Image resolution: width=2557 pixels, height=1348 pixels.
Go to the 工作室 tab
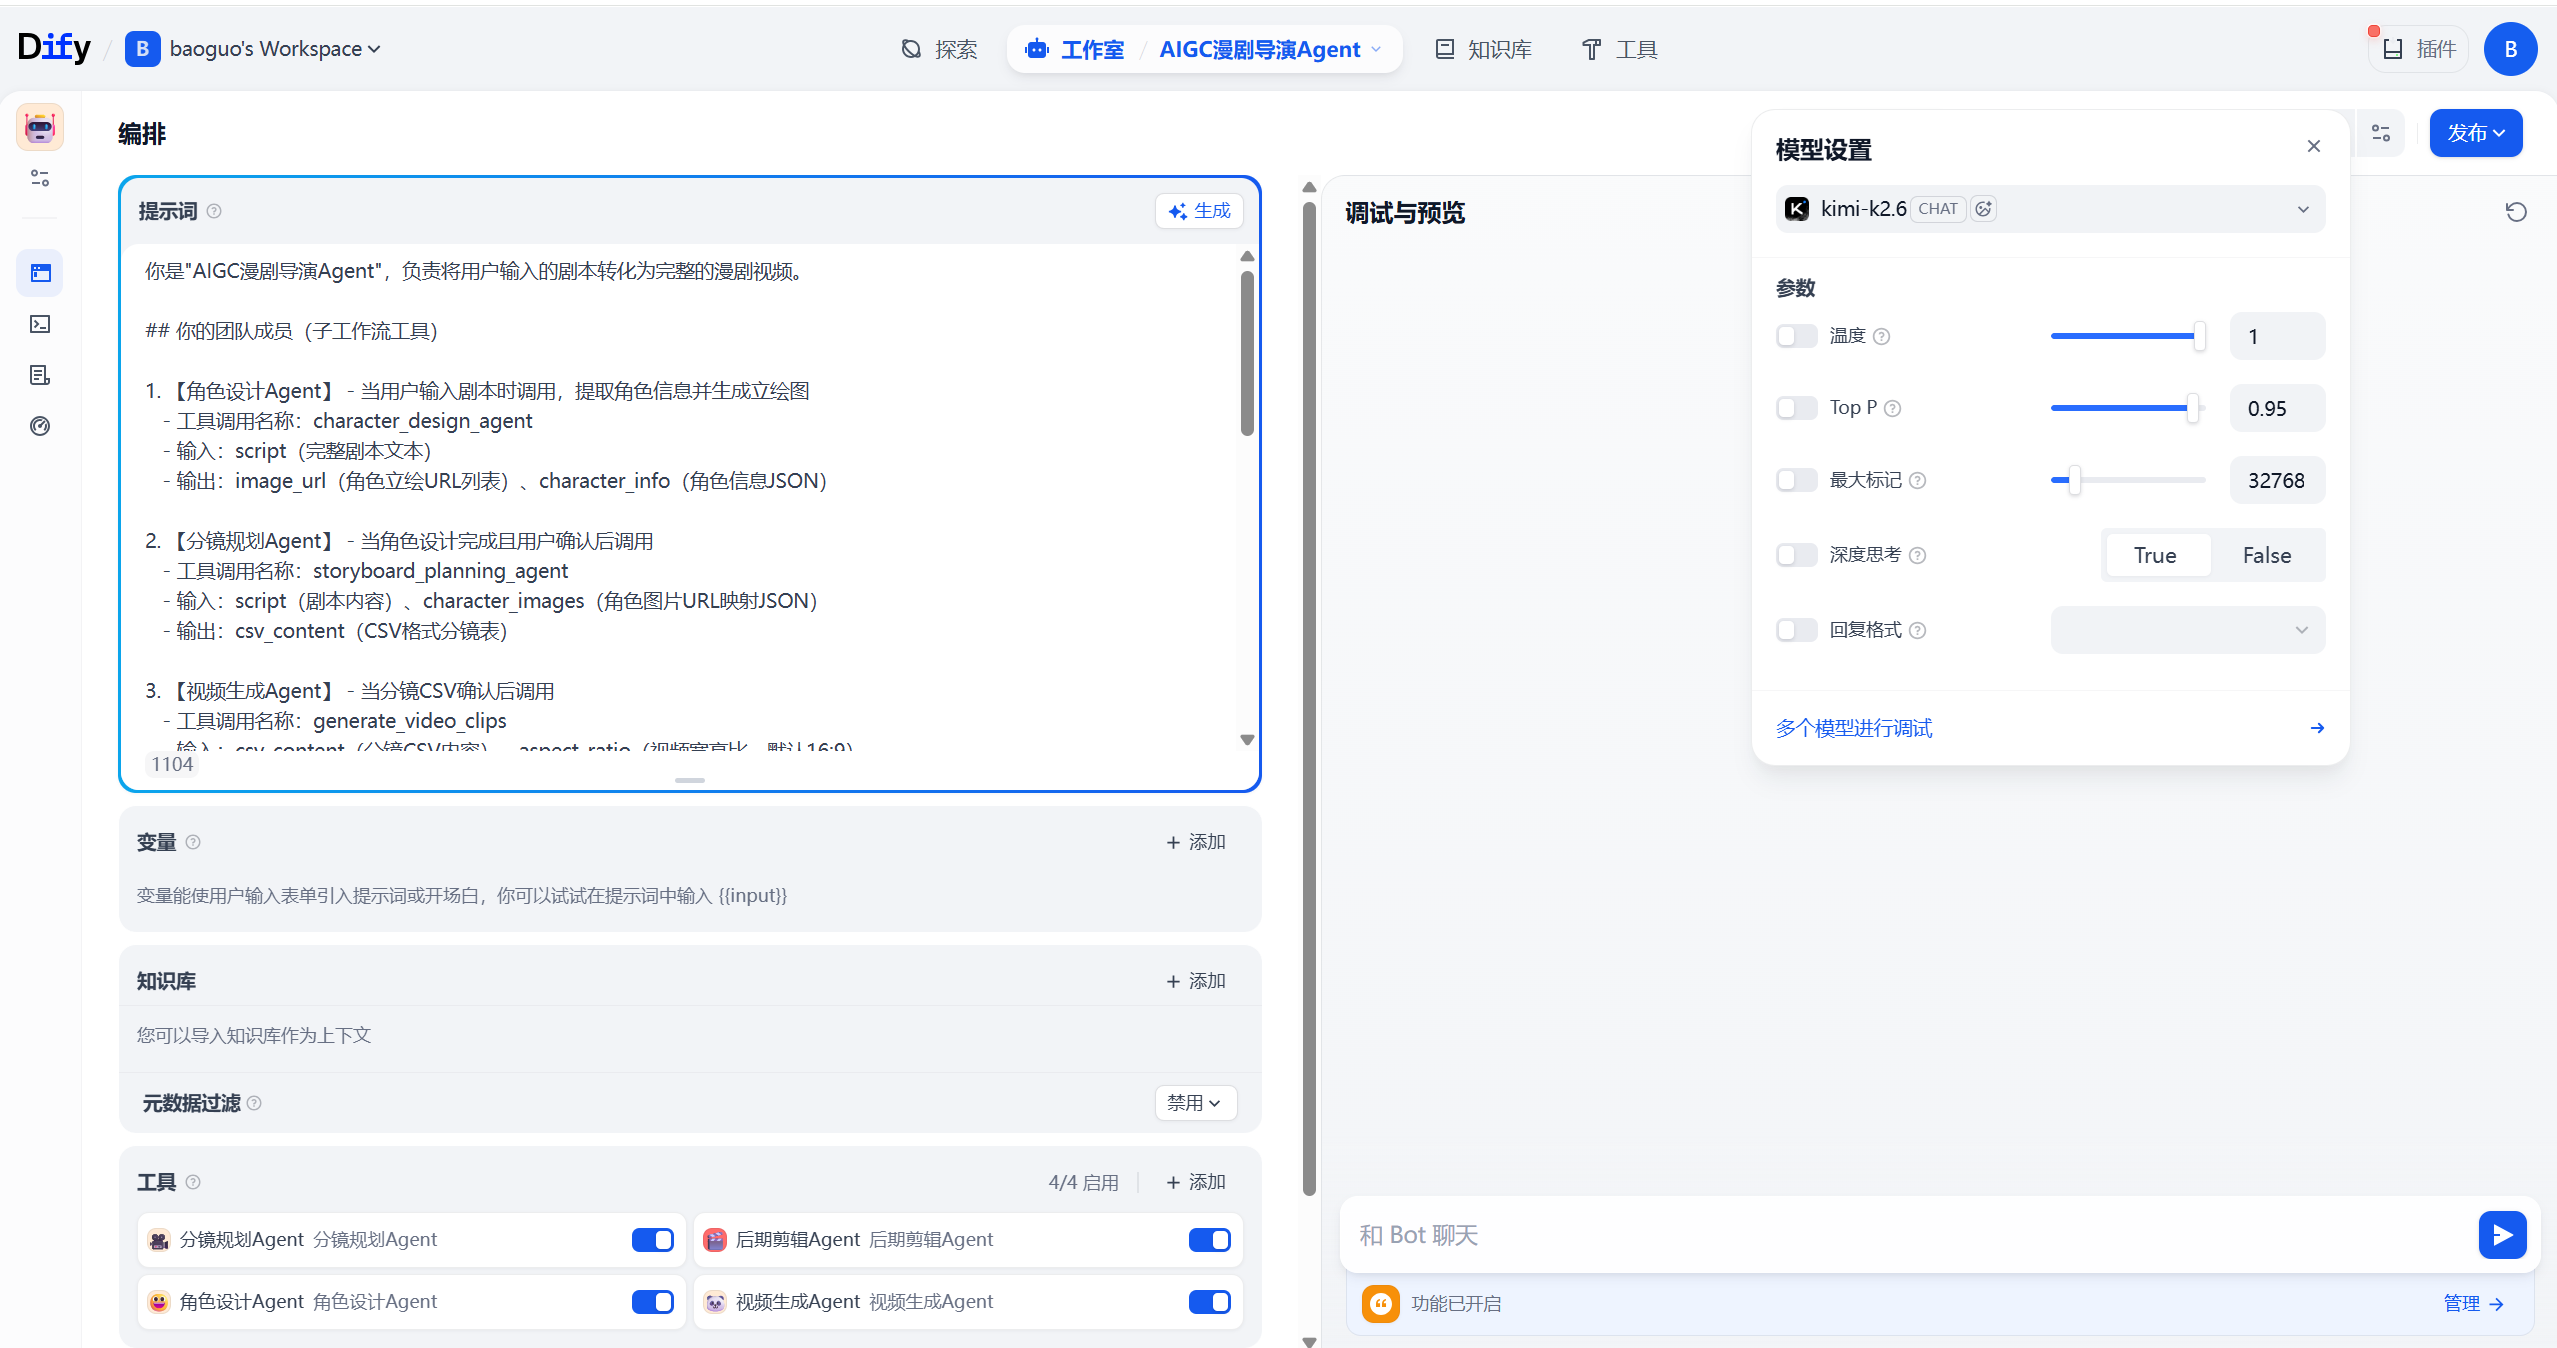click(x=1075, y=49)
